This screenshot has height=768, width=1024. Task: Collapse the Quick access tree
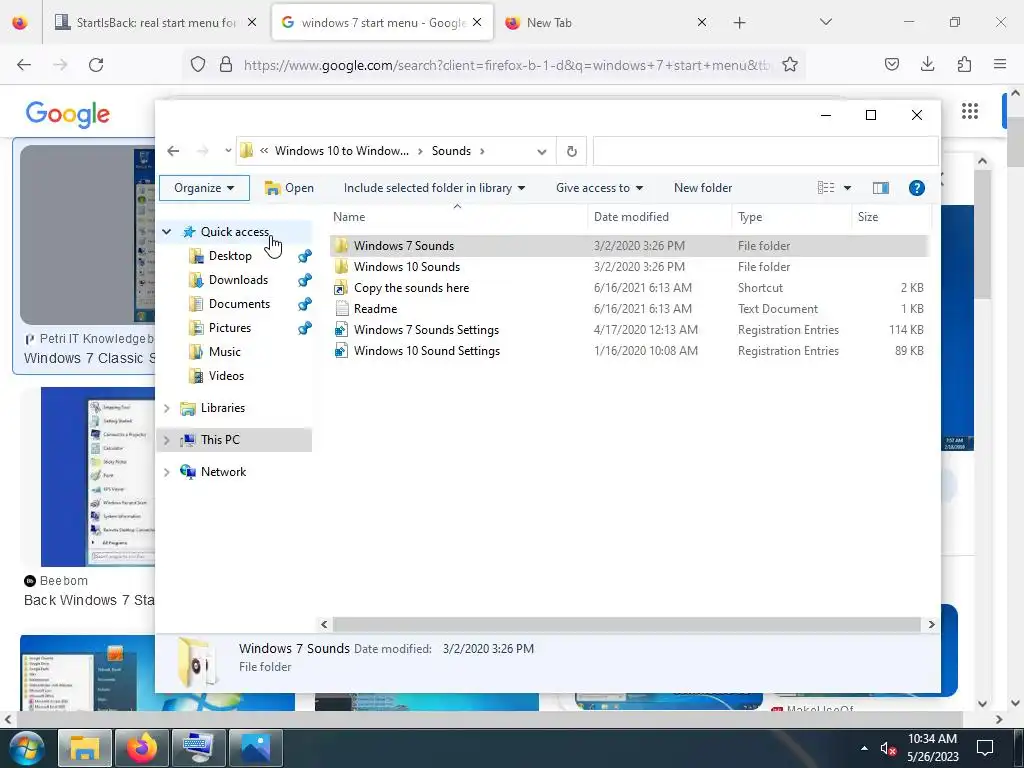tap(167, 232)
